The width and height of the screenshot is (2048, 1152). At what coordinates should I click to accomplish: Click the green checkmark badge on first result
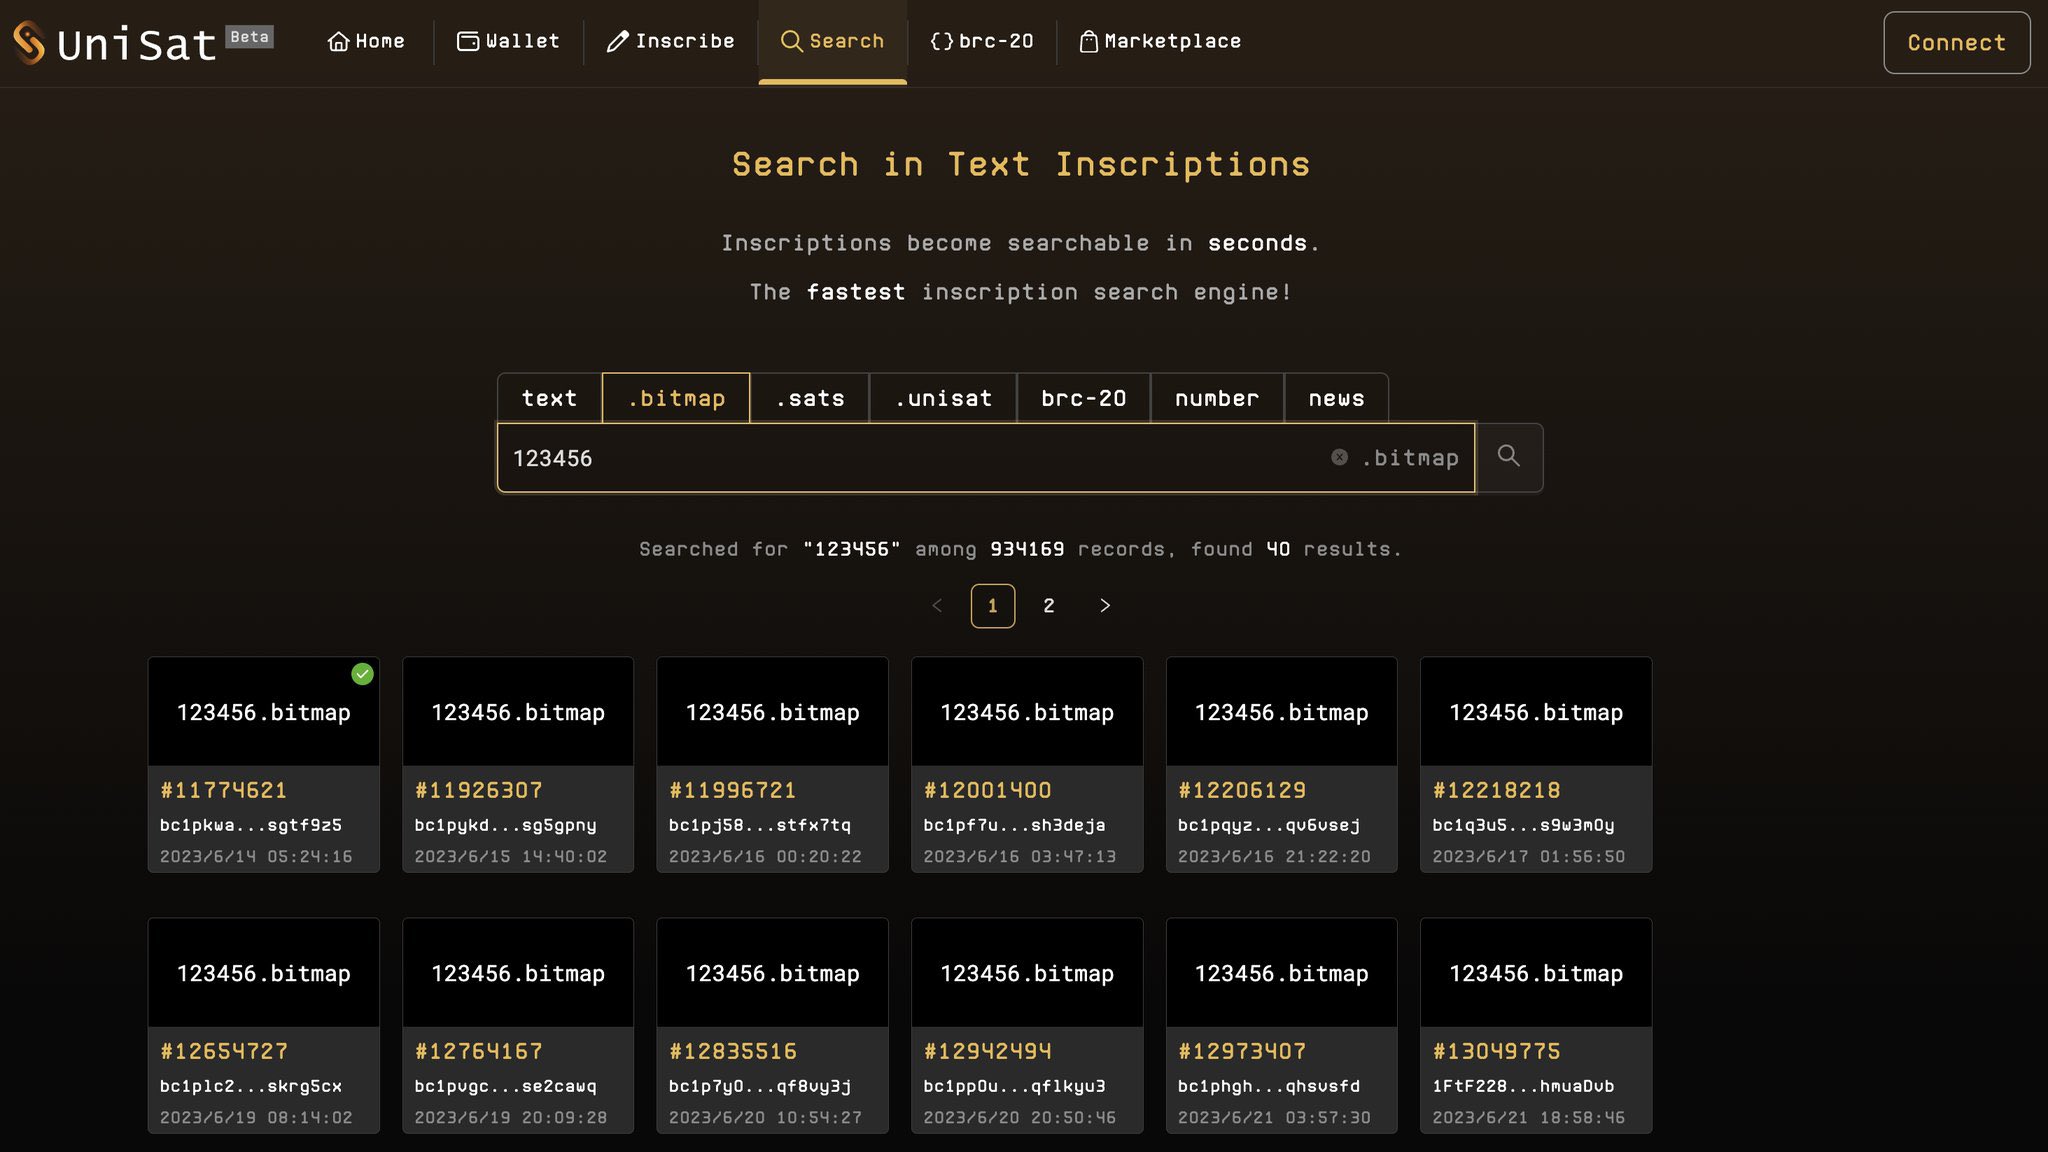[363, 674]
